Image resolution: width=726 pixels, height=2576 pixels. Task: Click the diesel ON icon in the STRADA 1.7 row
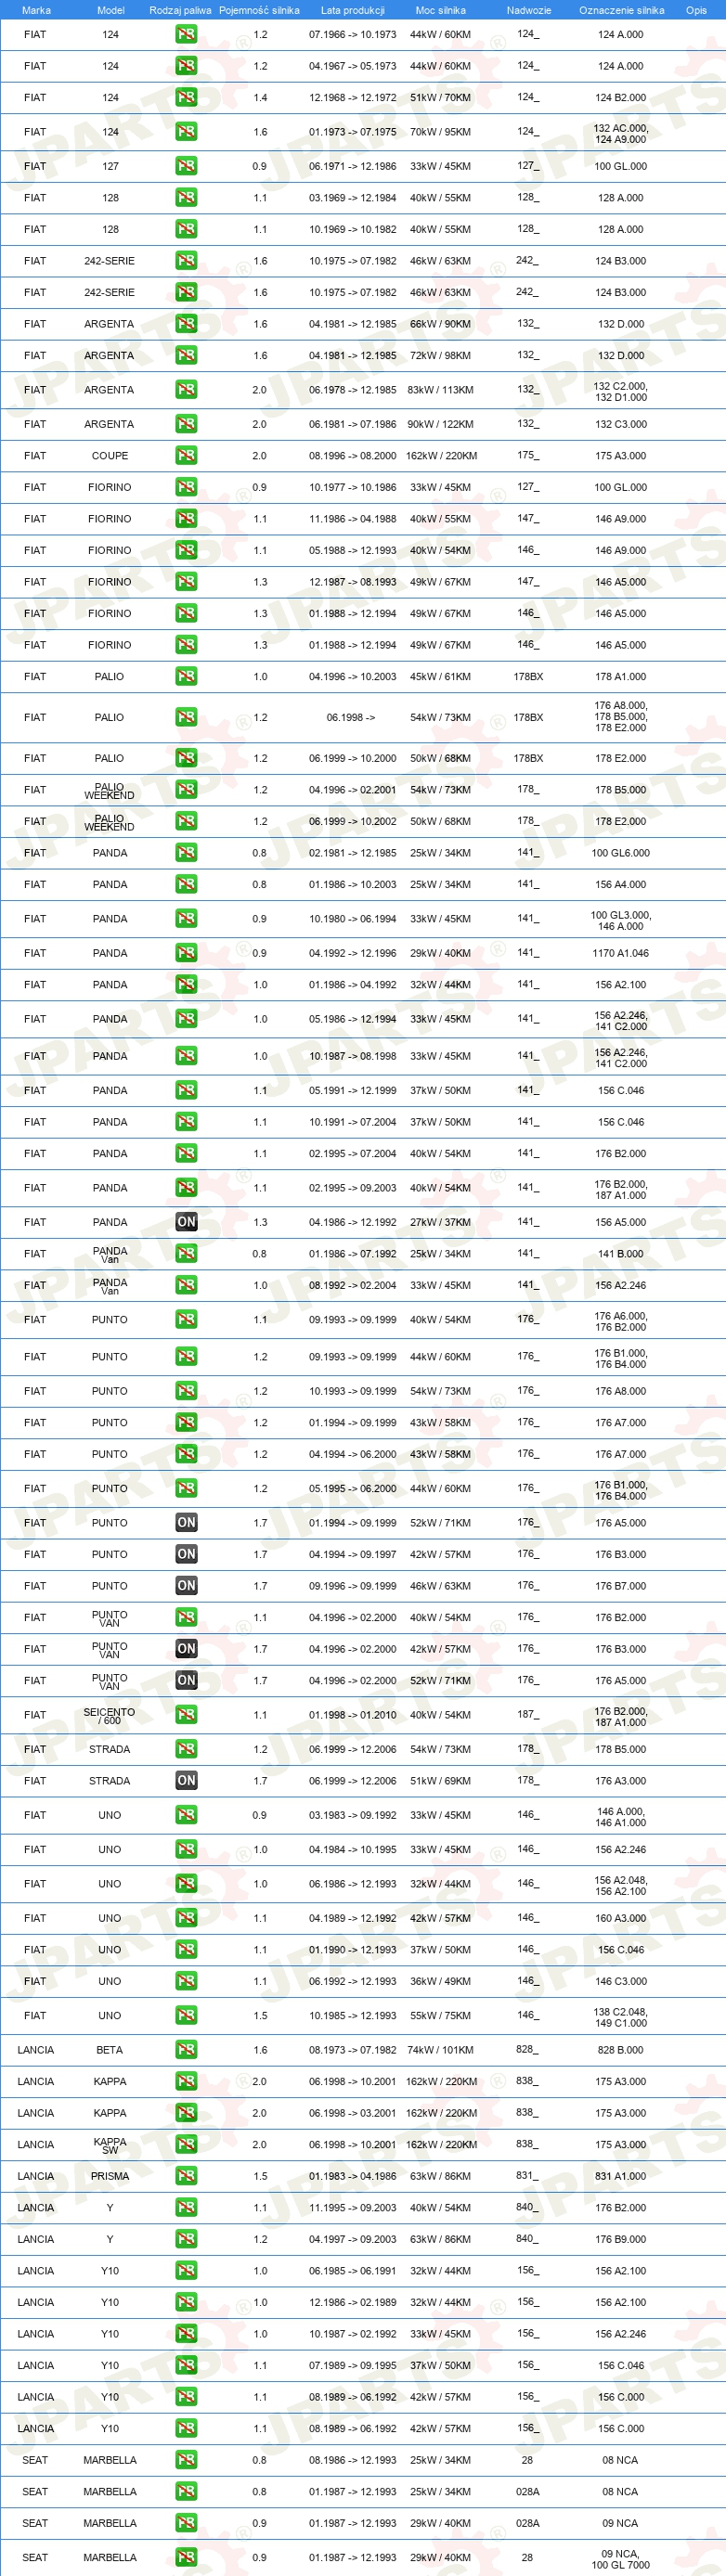click(x=186, y=1781)
